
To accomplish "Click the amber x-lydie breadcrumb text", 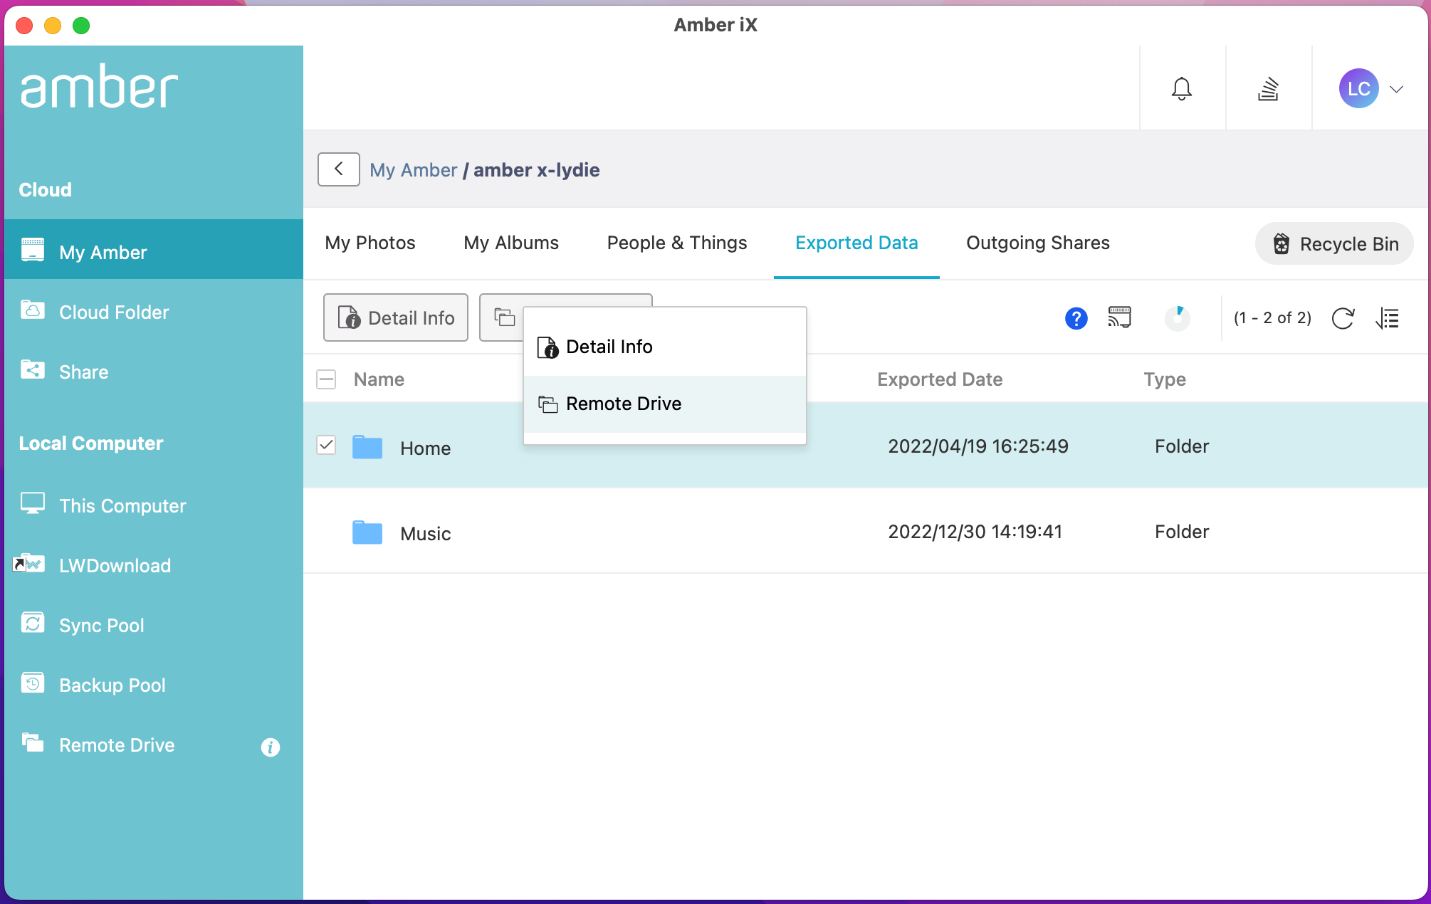I will point(537,170).
